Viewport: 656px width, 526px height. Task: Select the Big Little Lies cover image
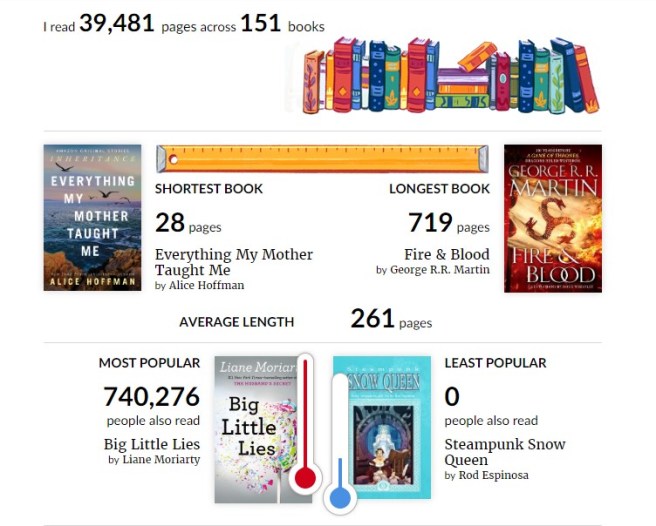pyautogui.click(x=254, y=428)
